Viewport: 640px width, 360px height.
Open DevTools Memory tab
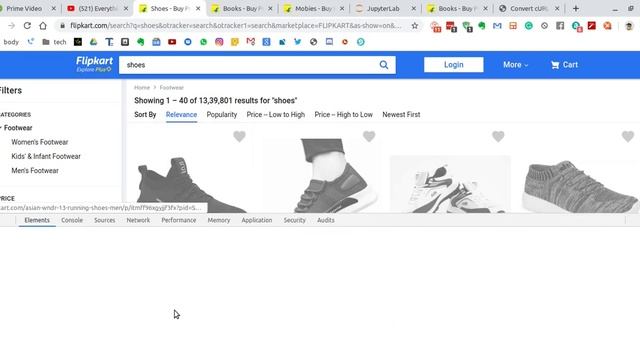click(219, 220)
